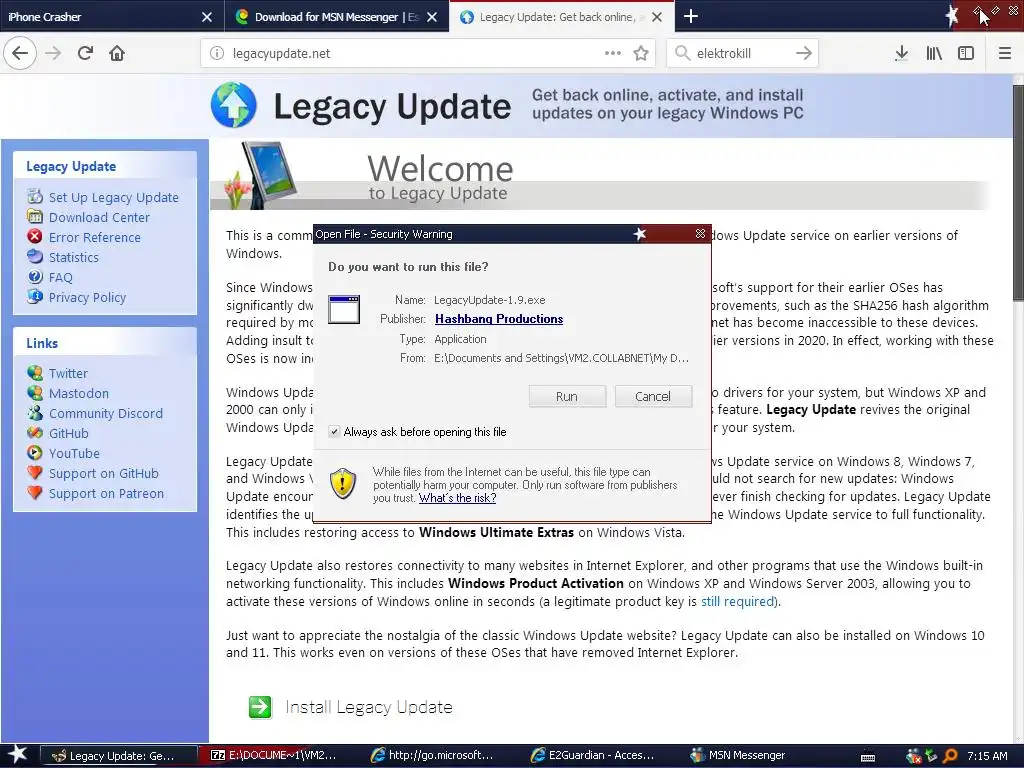The image size is (1024, 768).
Task: Go back with the browser back arrow
Action: (x=20, y=54)
